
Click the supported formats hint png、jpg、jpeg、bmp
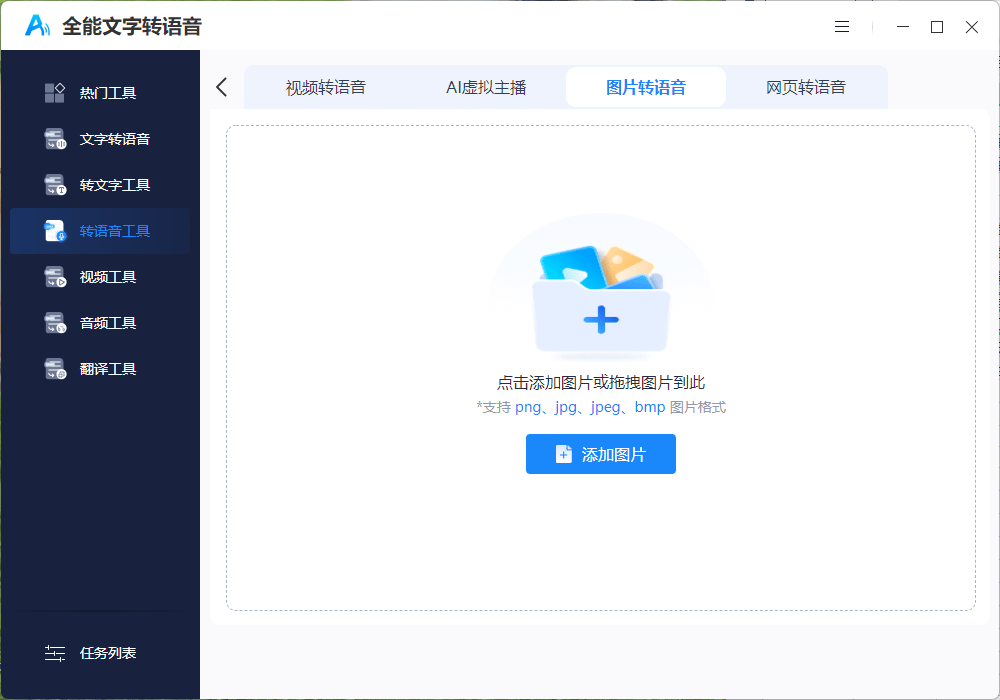pos(601,407)
